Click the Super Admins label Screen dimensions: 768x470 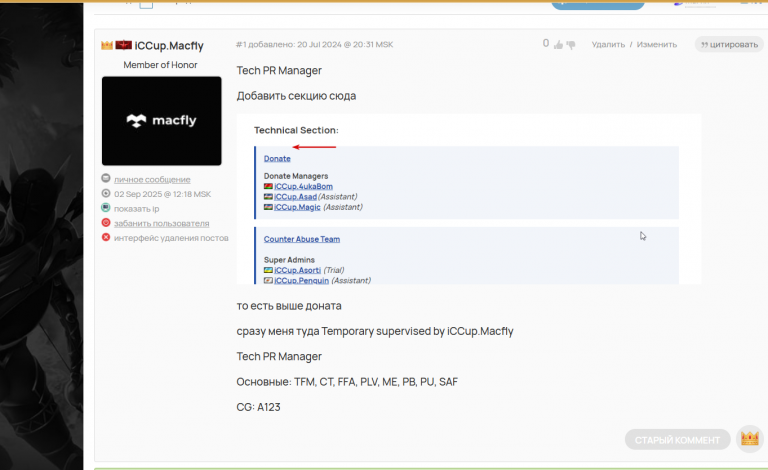pyautogui.click(x=289, y=260)
